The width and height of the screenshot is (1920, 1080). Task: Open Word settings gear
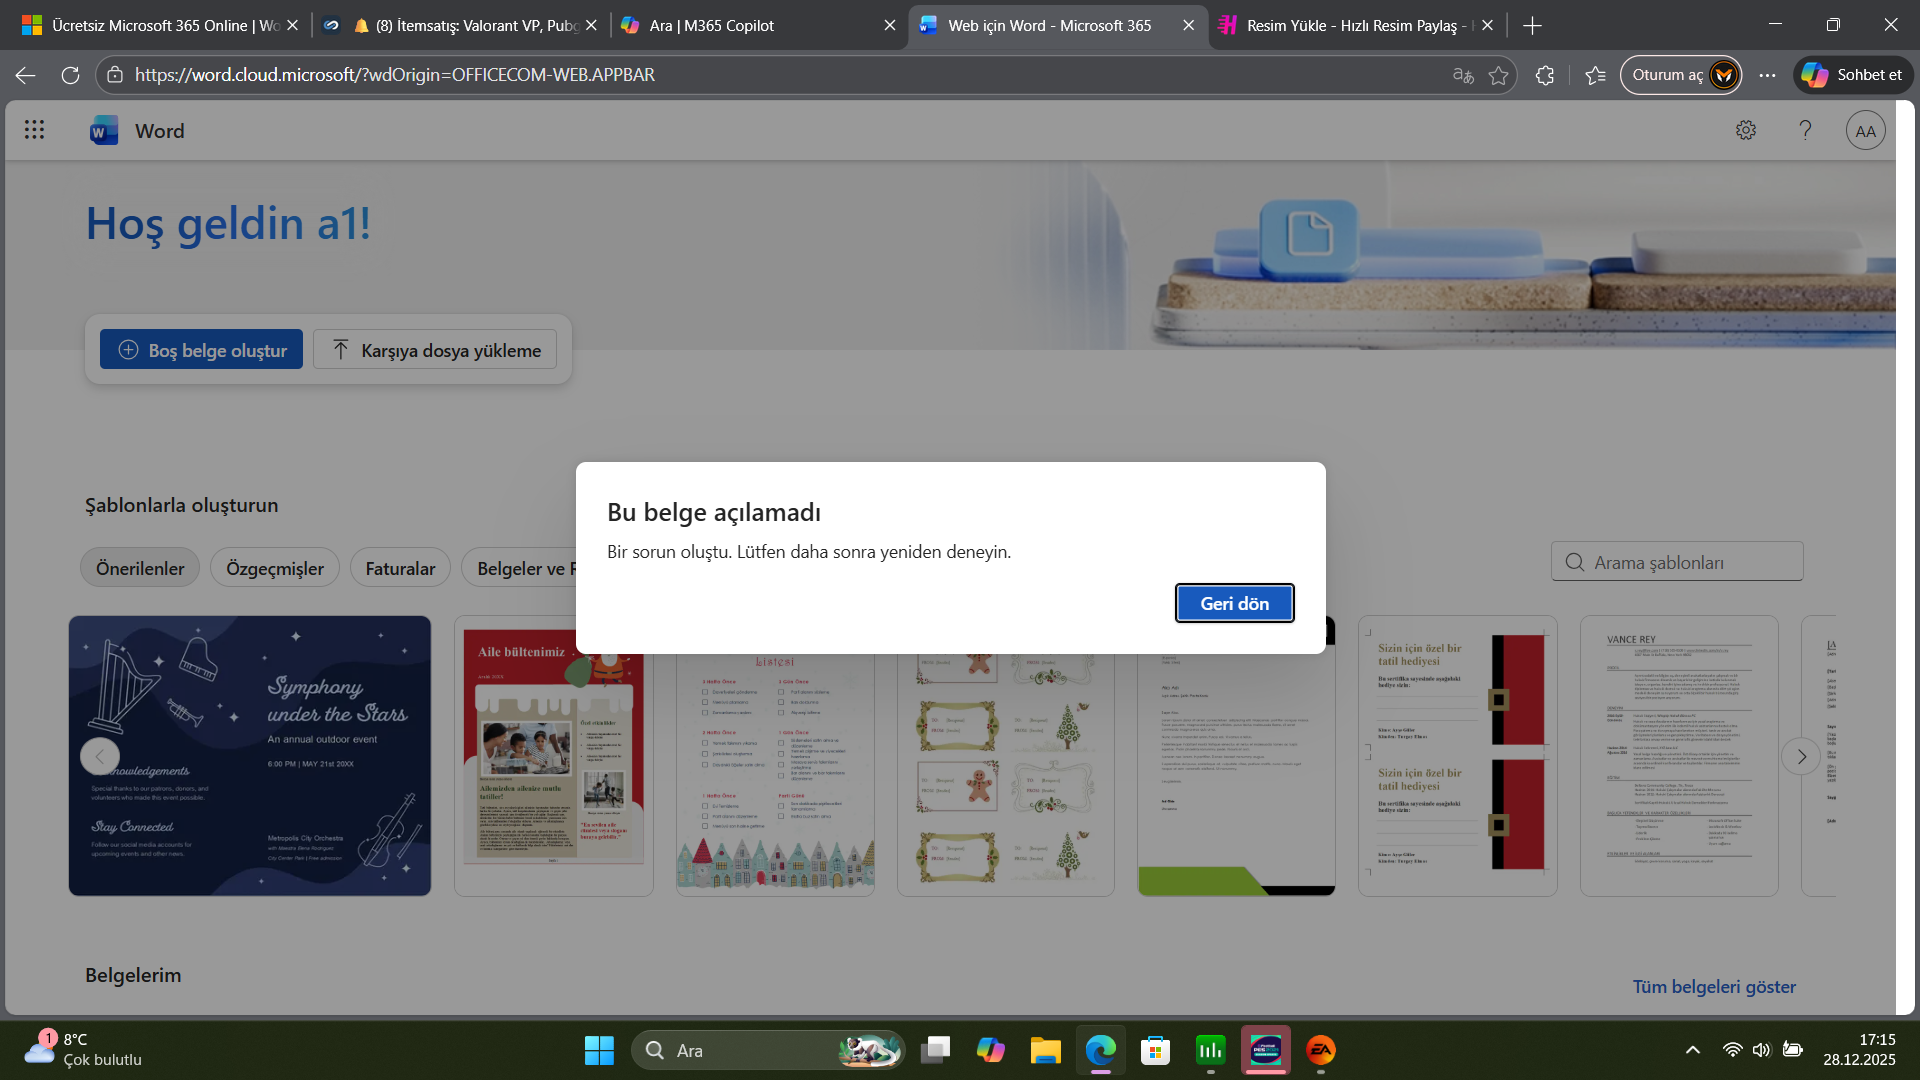tap(1746, 130)
